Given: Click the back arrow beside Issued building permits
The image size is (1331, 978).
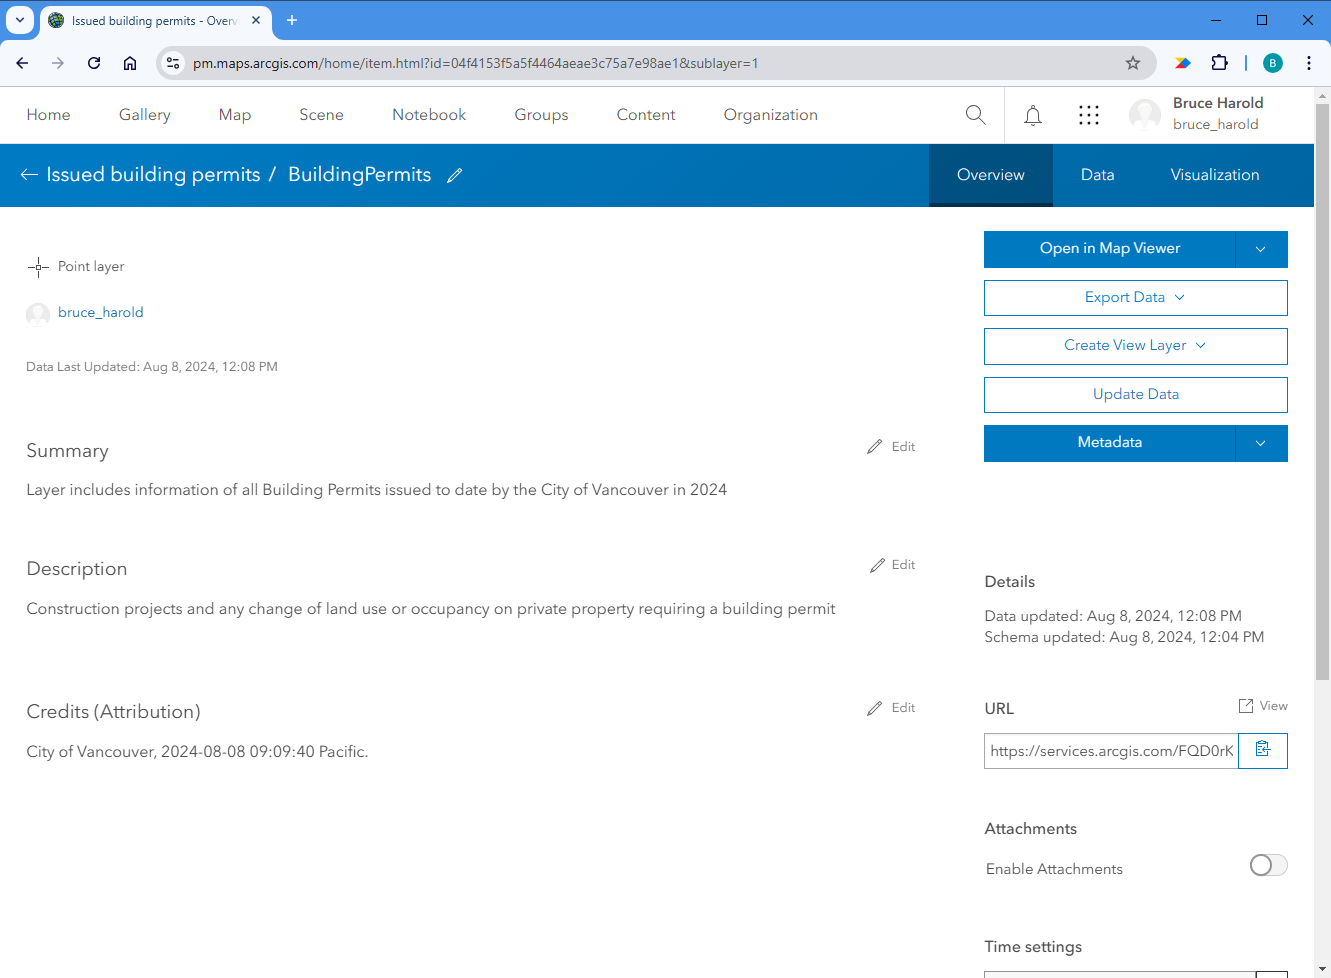Looking at the screenshot, I should point(28,174).
